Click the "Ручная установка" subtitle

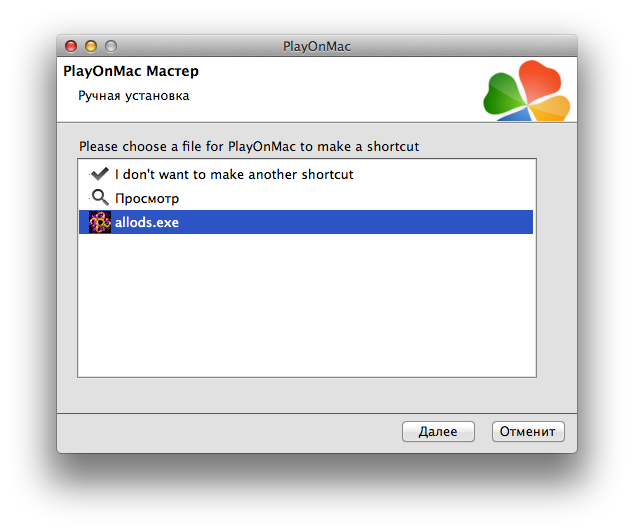coord(134,96)
